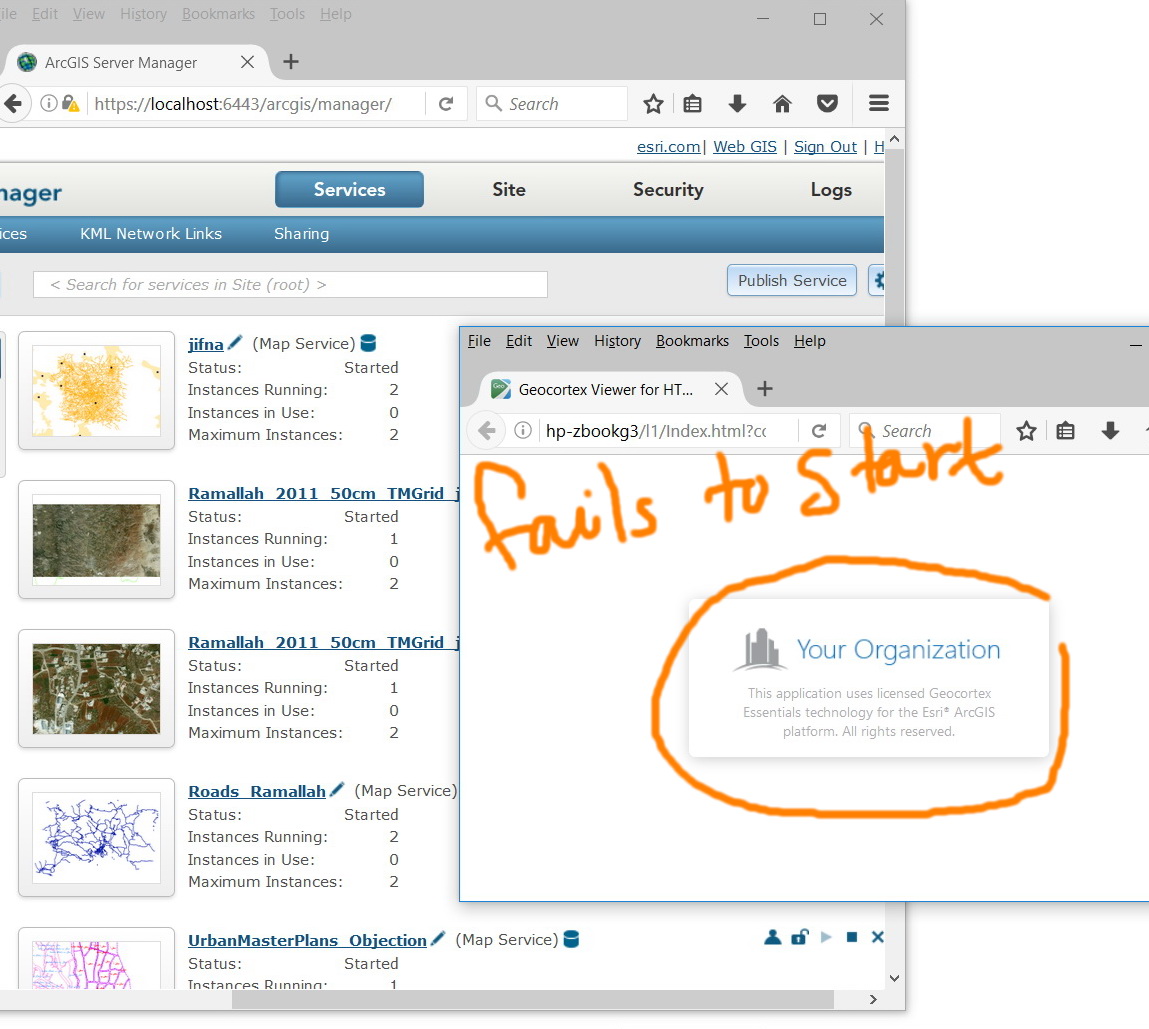1149x1029 pixels.
Task: Click lock warning icon in ArcGIS address bar
Action: [x=70, y=103]
